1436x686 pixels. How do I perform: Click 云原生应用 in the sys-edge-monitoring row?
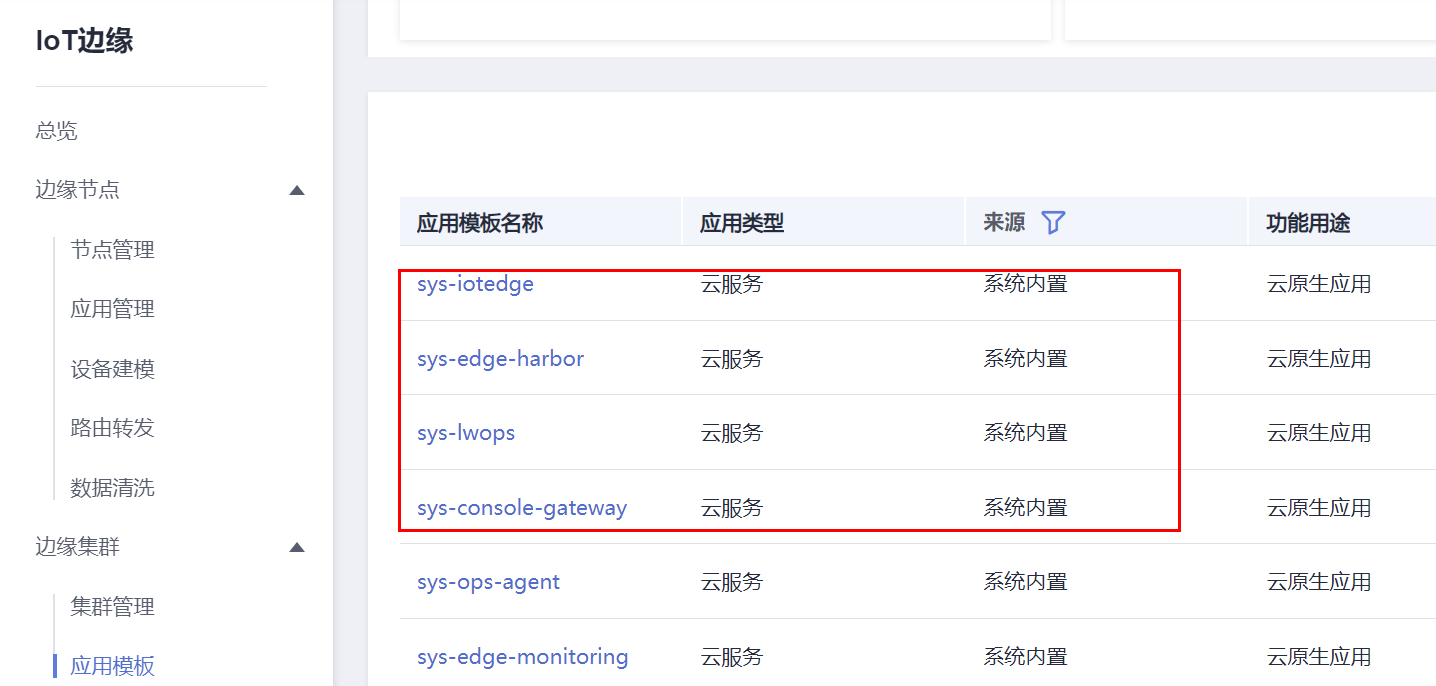coord(1318,657)
